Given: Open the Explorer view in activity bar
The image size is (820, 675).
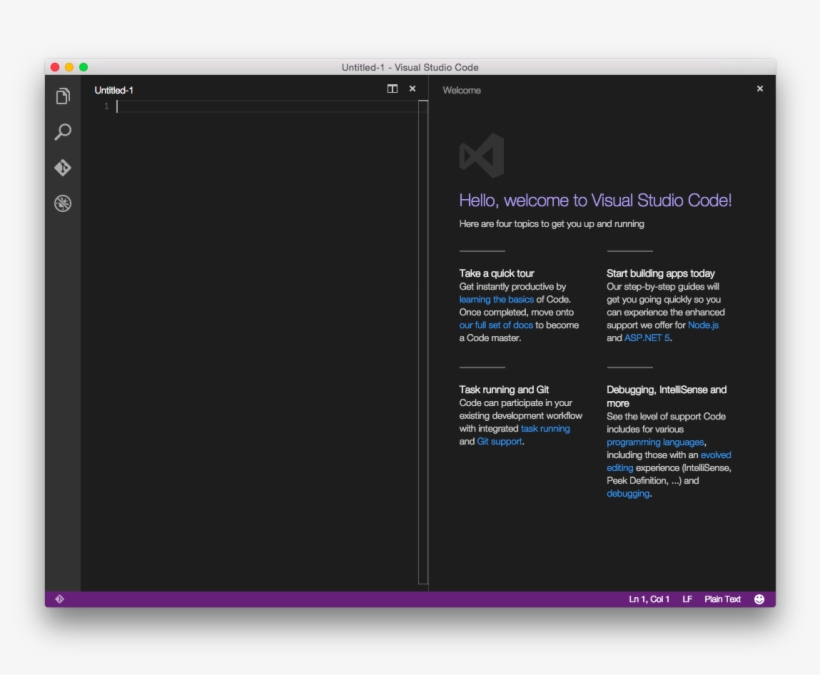Looking at the screenshot, I should pos(62,96).
